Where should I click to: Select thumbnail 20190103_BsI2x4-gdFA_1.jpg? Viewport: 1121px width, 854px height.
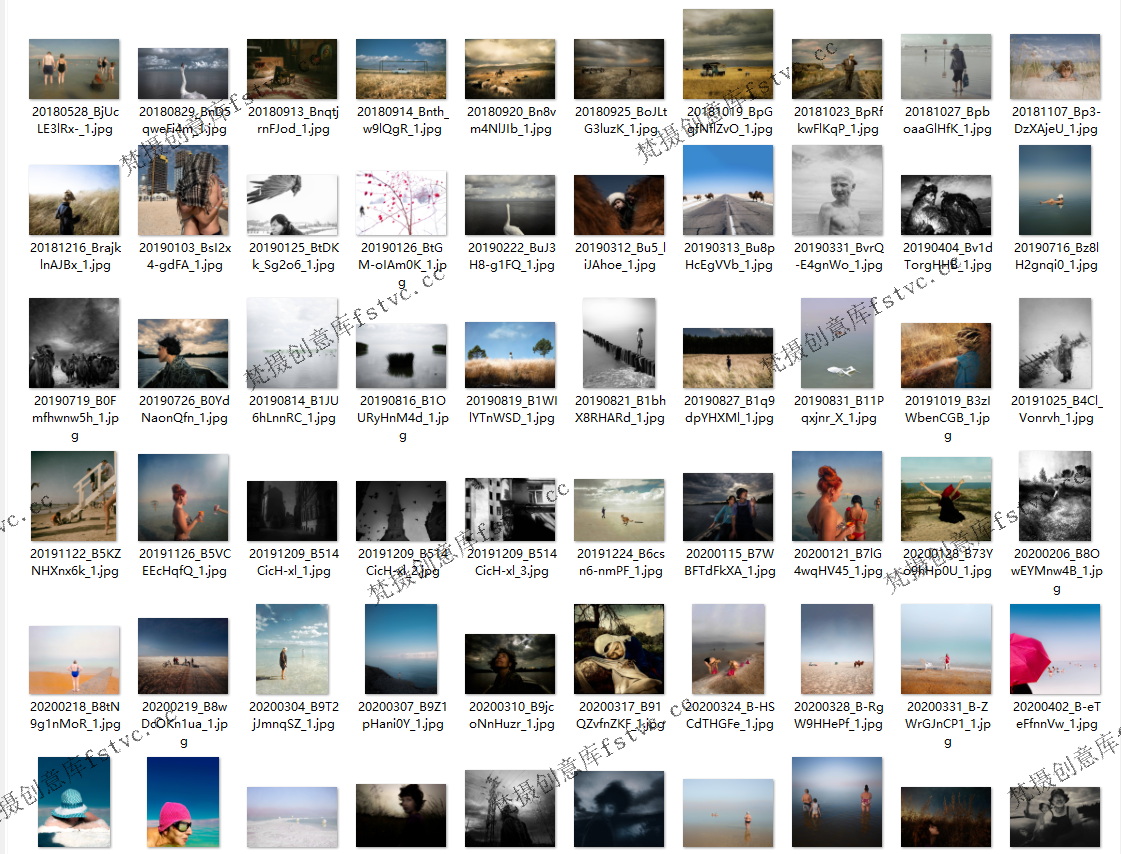[183, 189]
